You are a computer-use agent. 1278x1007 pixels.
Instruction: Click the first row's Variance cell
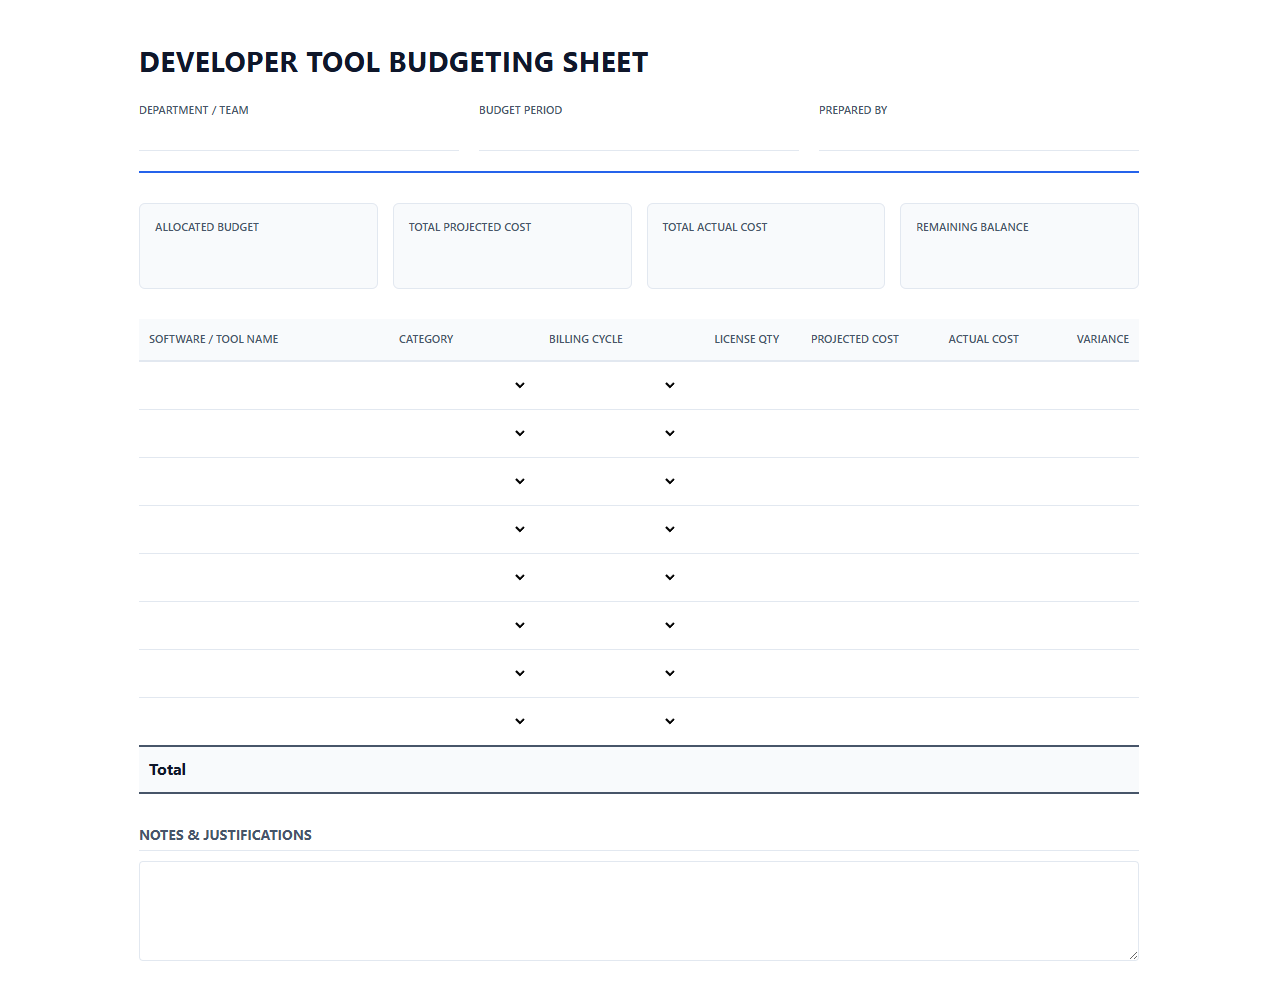pyautogui.click(x=1085, y=386)
